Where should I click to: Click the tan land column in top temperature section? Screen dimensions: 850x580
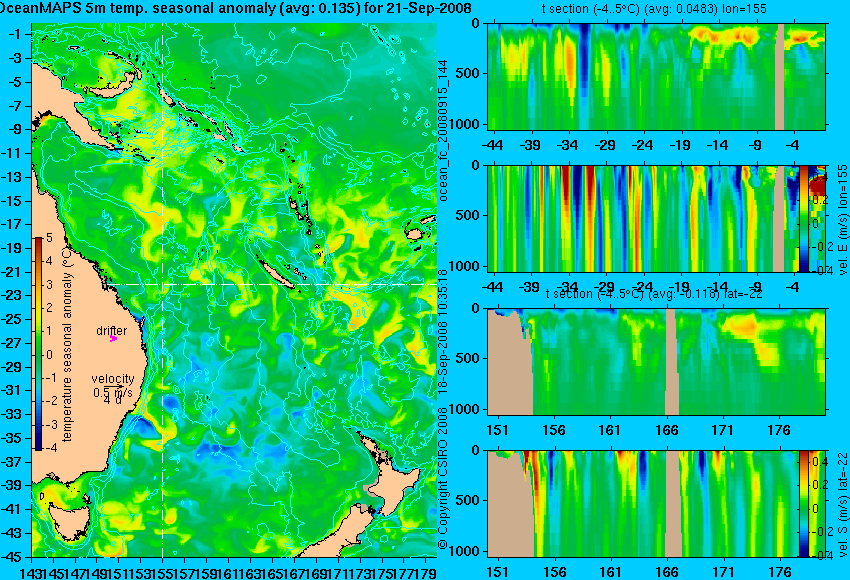point(780,76)
